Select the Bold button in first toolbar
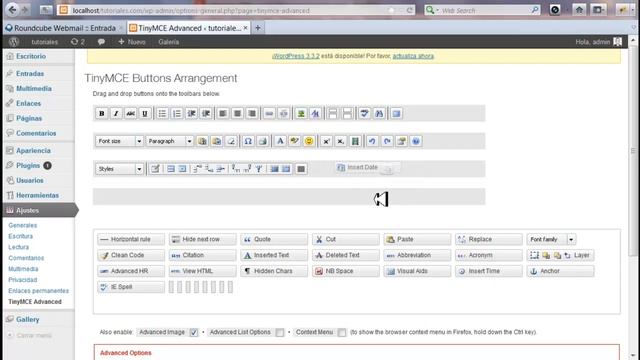Screen dimensions: 640x360 [102, 113]
